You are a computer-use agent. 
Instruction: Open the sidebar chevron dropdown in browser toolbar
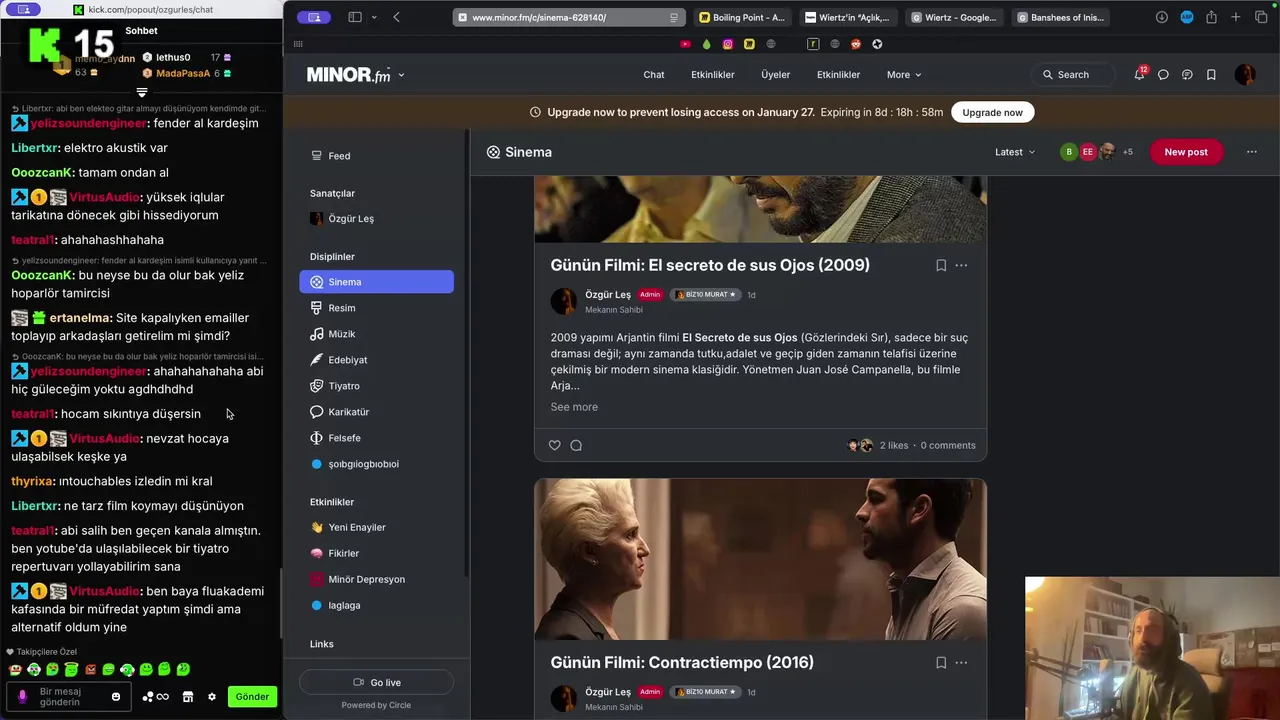pyautogui.click(x=374, y=17)
